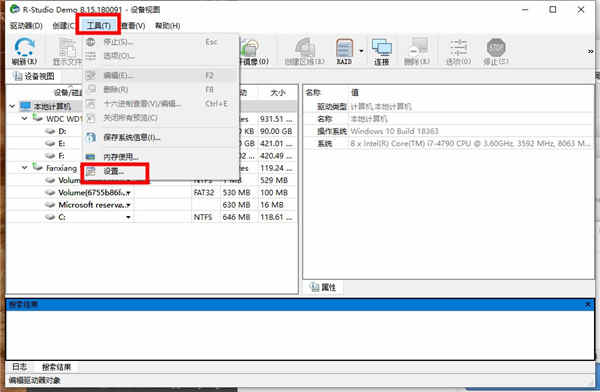Collapse the 本地计算机 tree node

[x=12, y=106]
